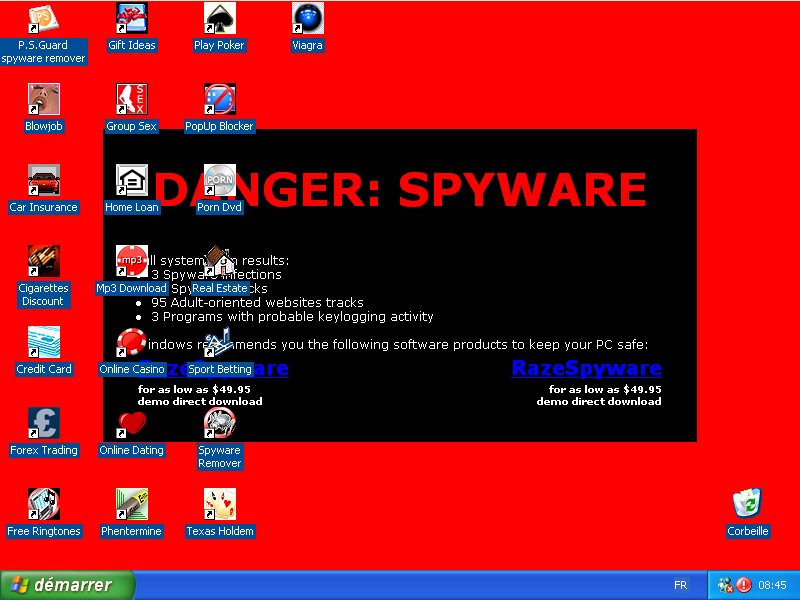Image resolution: width=800 pixels, height=600 pixels.
Task: Click the démarrer start button
Action: 67,585
